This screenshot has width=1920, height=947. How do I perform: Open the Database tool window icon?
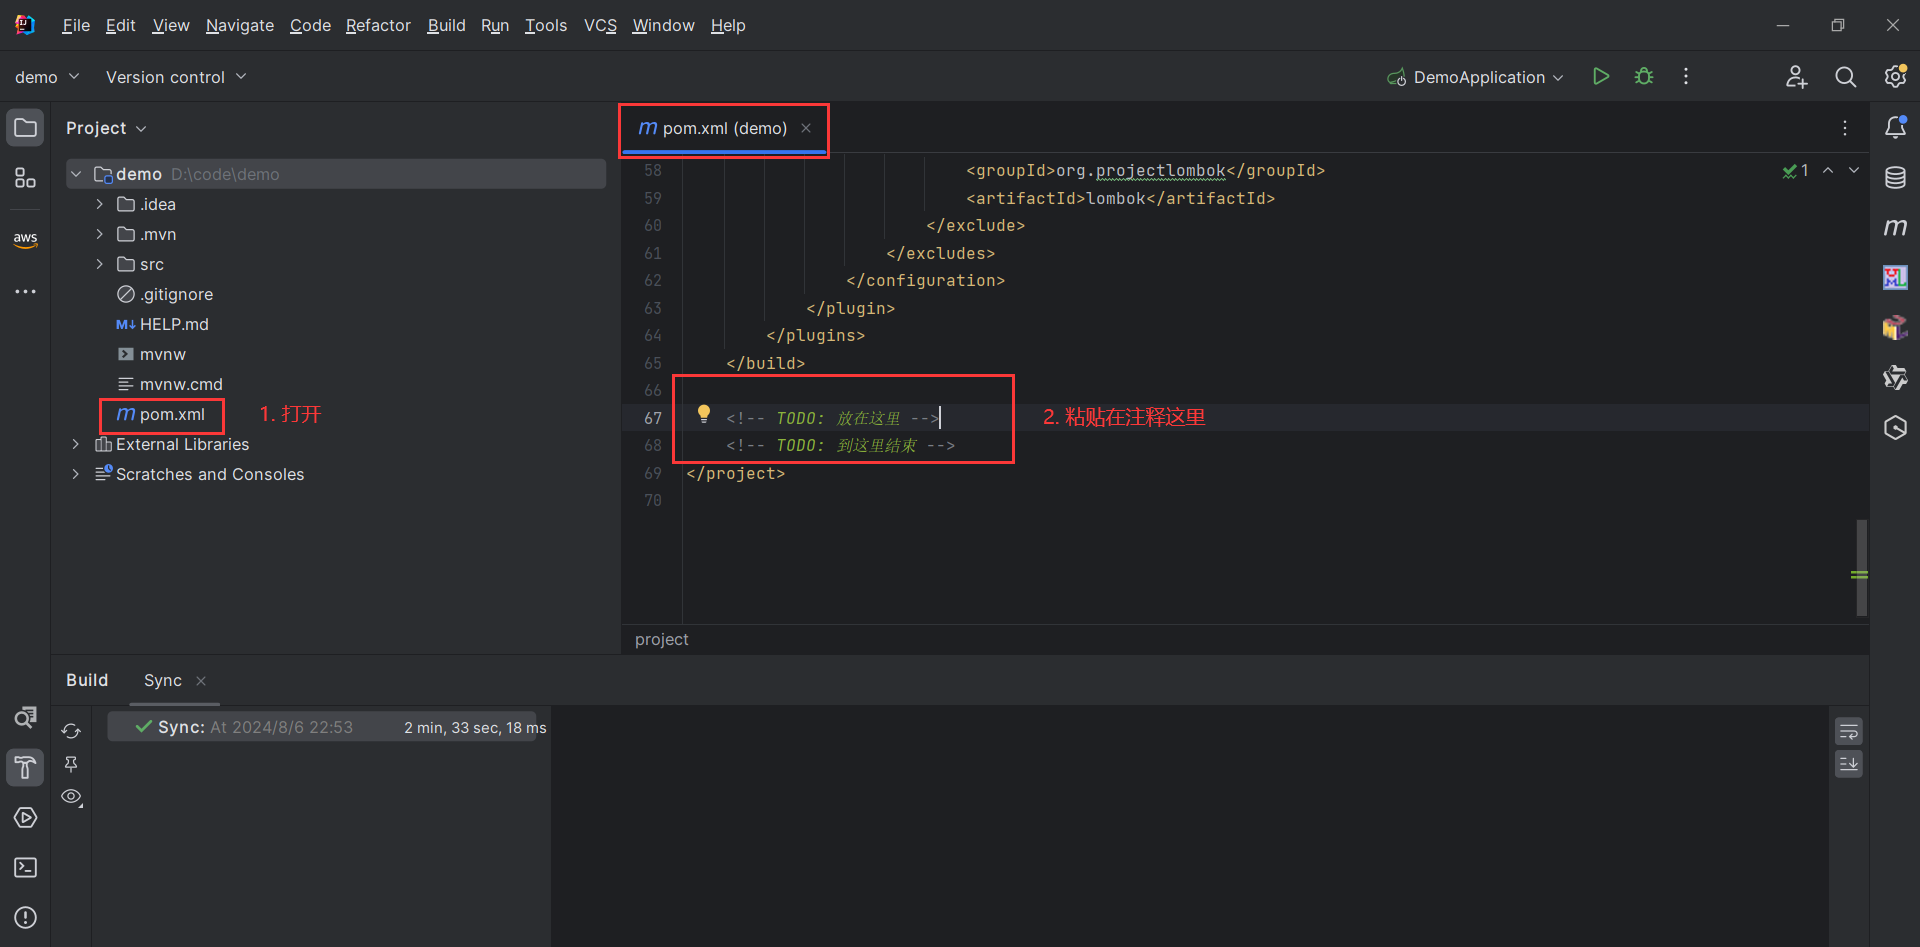[1895, 178]
